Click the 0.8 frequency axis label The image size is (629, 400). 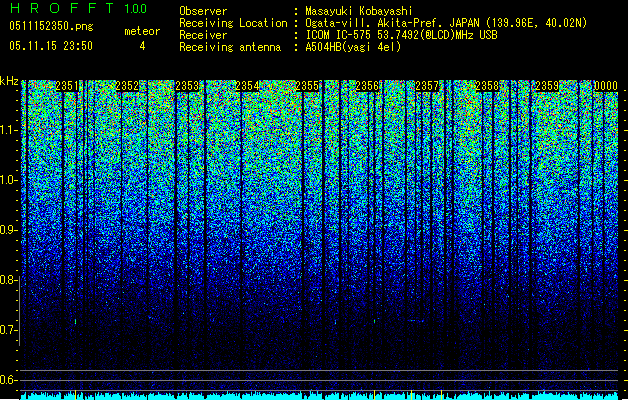pyautogui.click(x=7, y=280)
